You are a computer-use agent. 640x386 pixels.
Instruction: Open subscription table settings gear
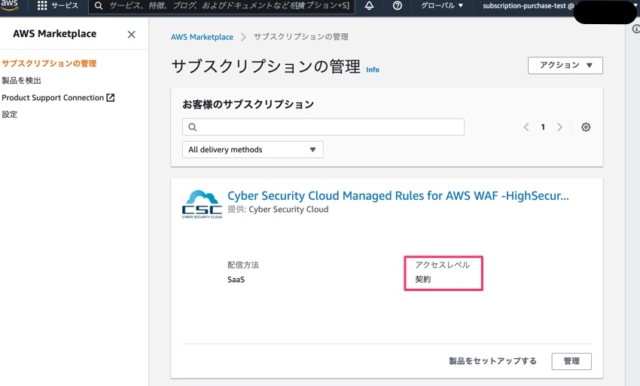click(x=586, y=127)
